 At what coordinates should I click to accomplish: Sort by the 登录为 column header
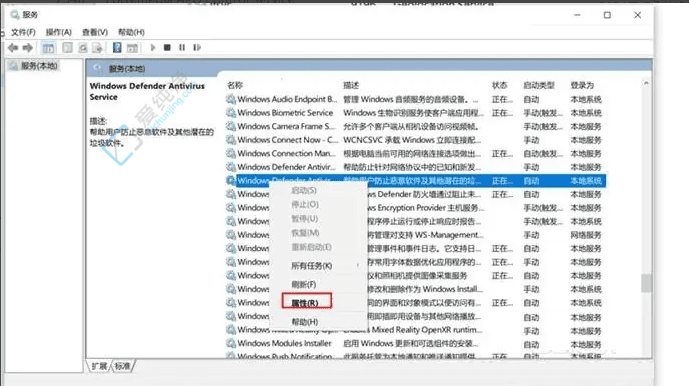582,85
